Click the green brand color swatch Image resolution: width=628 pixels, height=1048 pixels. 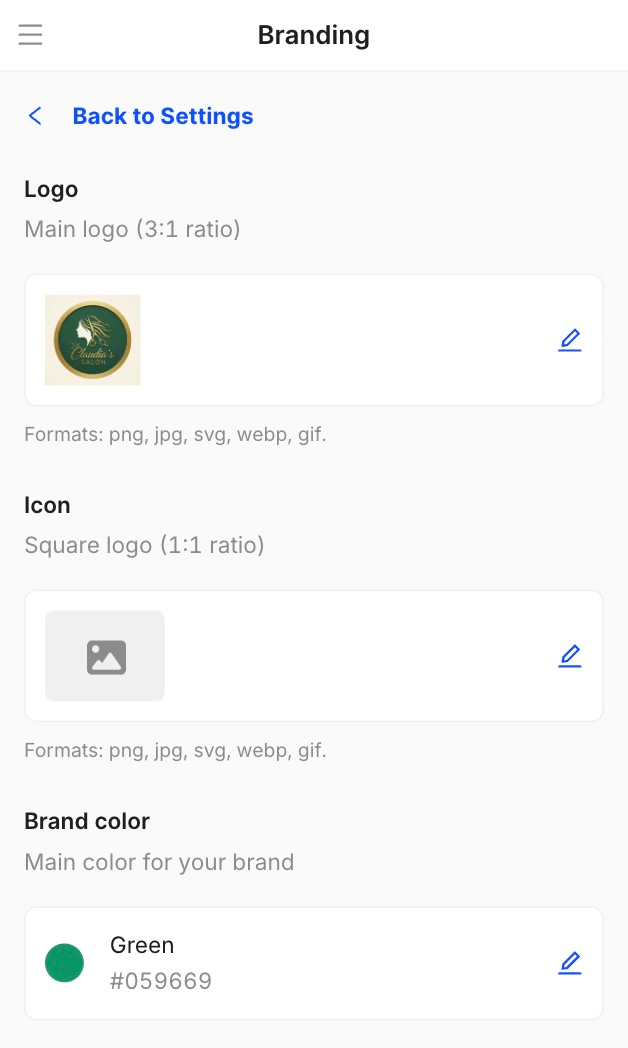(x=64, y=963)
